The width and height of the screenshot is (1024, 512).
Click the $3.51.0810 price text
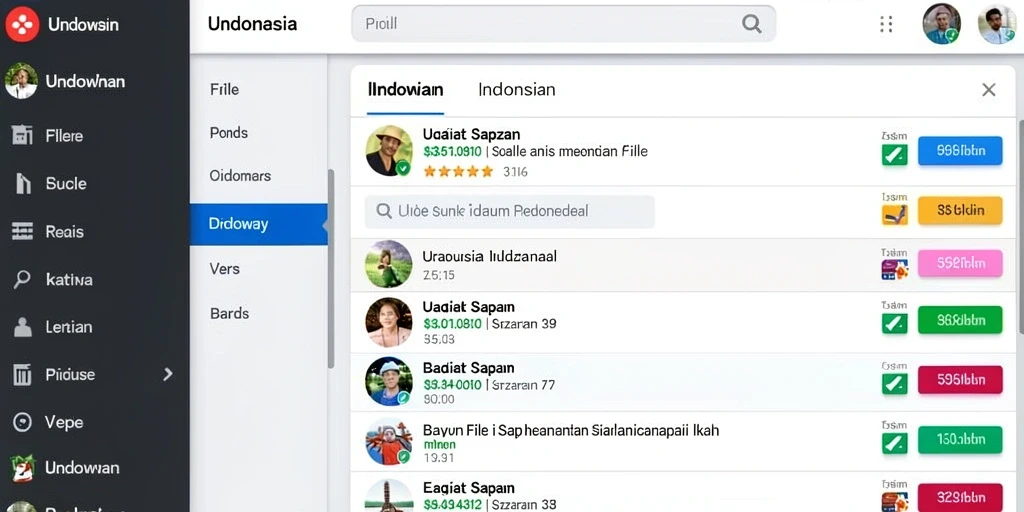coord(453,152)
